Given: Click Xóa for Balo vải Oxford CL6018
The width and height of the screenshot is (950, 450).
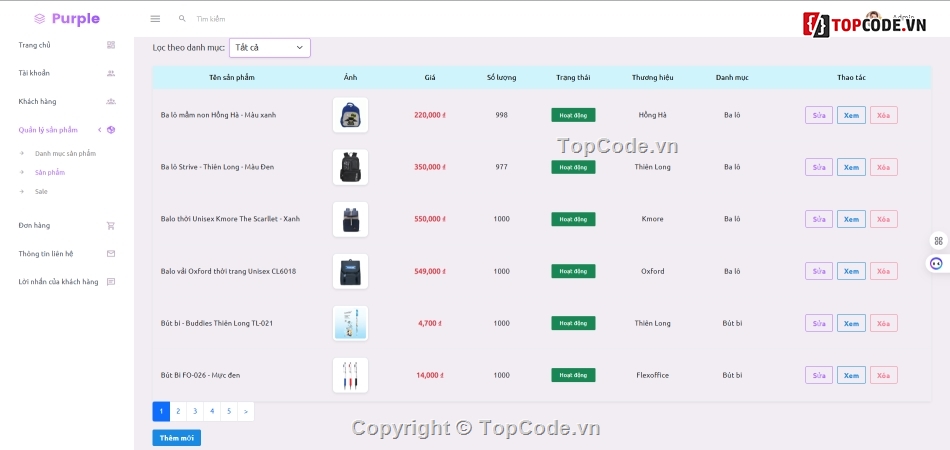Looking at the screenshot, I should pos(883,271).
